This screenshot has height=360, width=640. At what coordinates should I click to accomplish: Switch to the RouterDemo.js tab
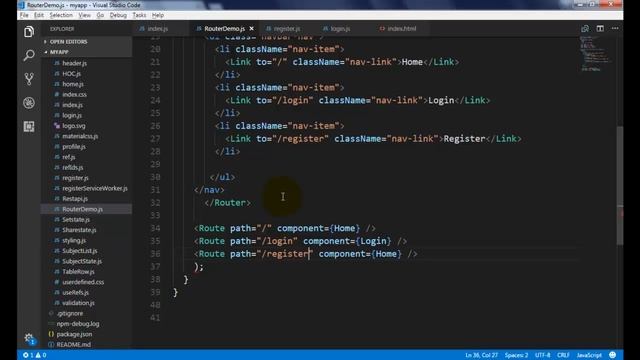click(x=224, y=29)
